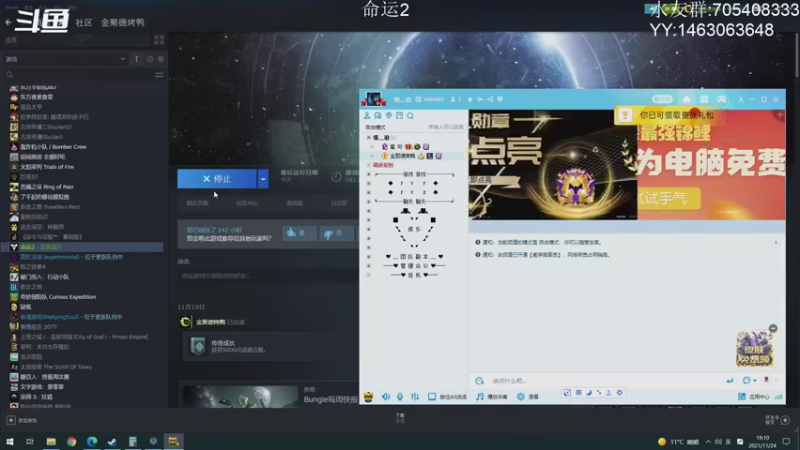Screen dimensions: 800x450
Task: Expand the red-labeled YY channel group
Action: coord(368,165)
